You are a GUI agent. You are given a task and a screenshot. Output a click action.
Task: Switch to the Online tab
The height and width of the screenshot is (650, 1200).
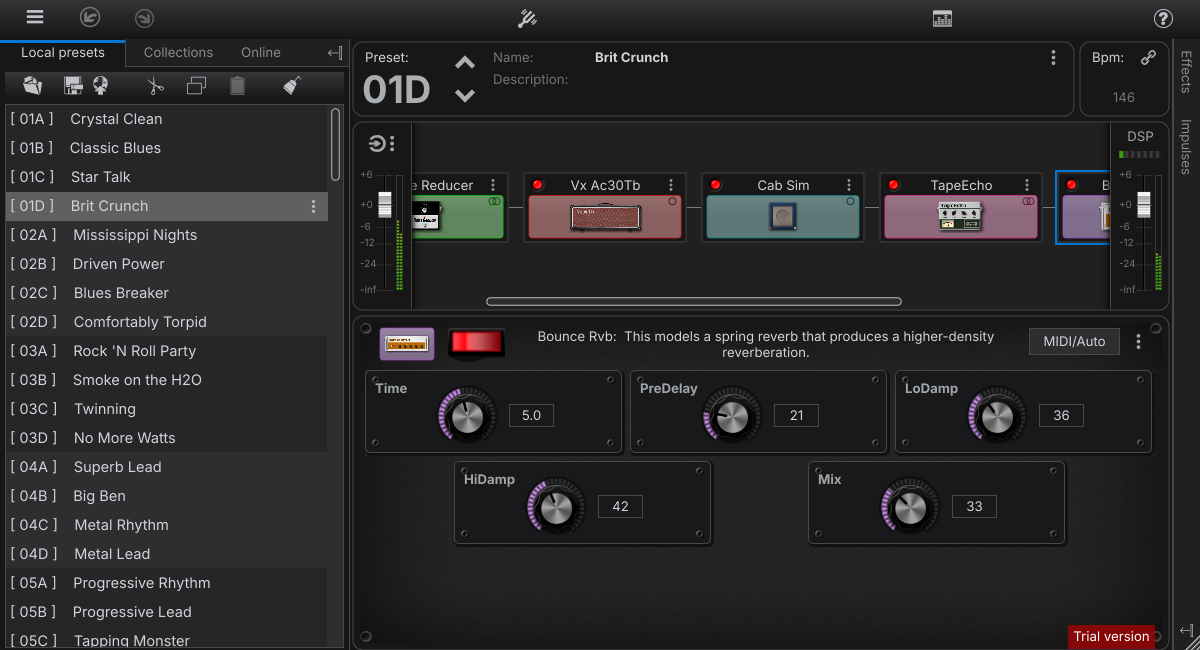click(x=261, y=52)
